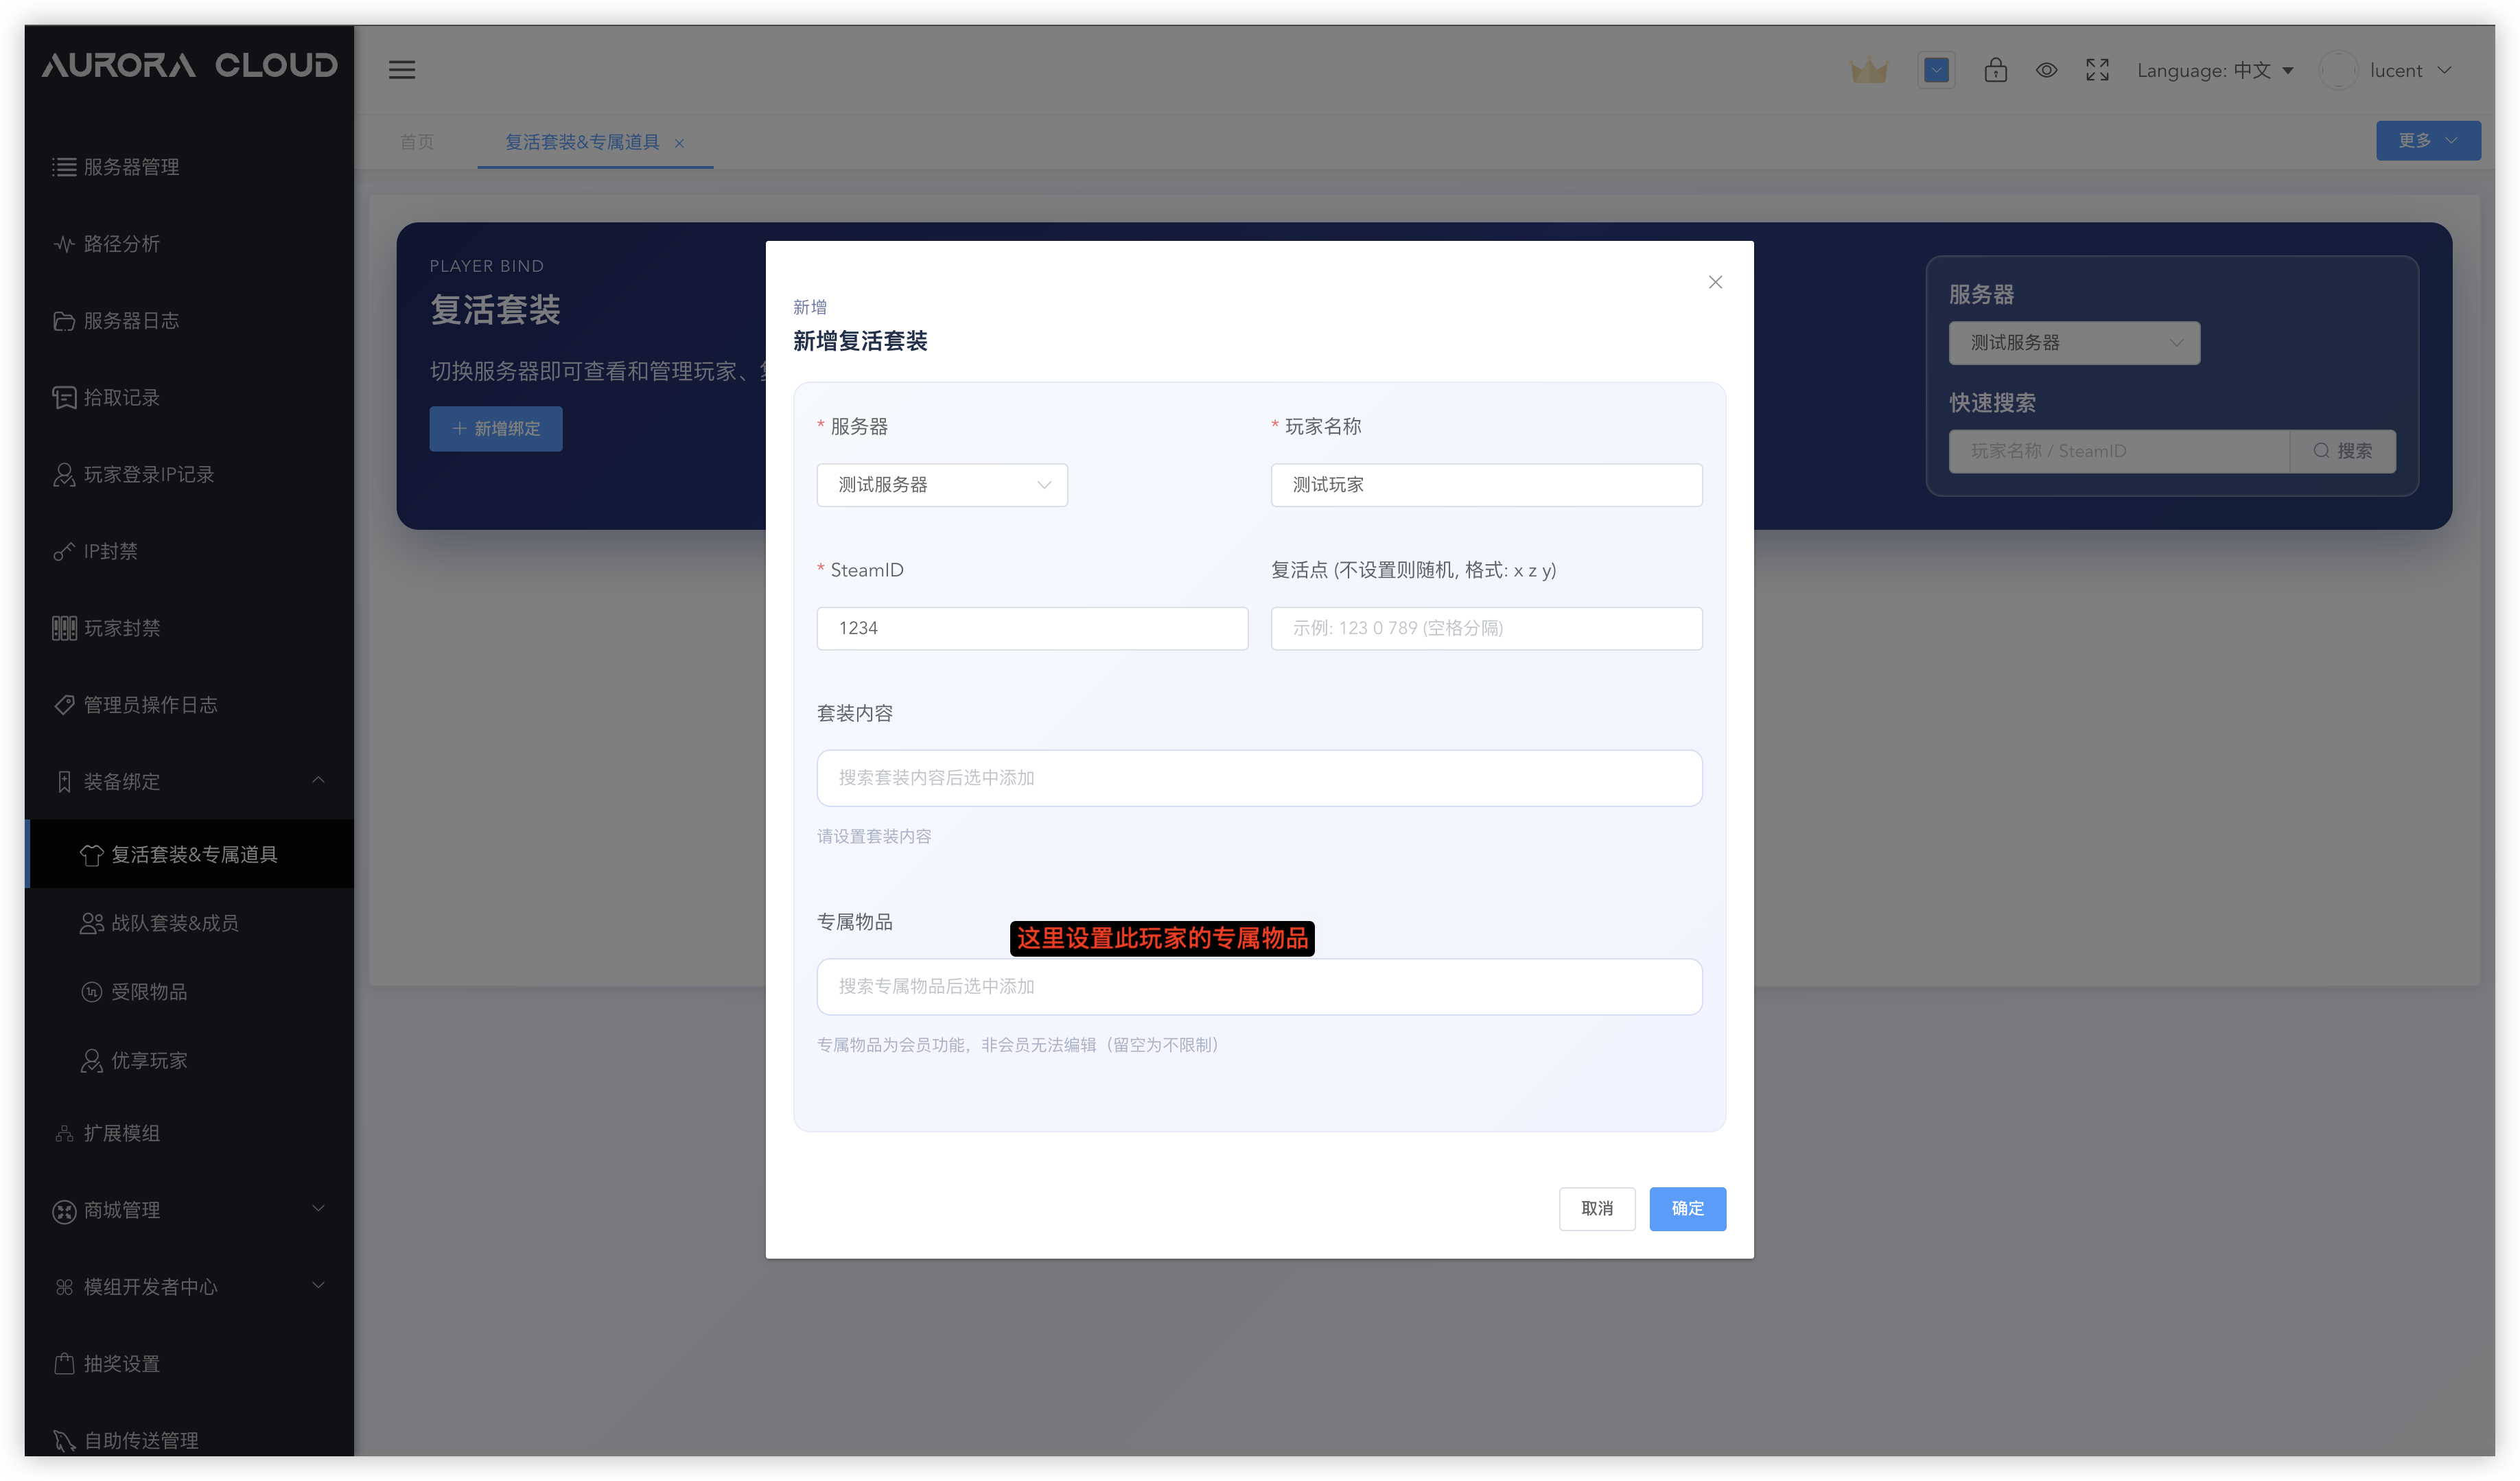Image resolution: width=2520 pixels, height=1481 pixels.
Task: Click the 取消 cancel button
Action: pyautogui.click(x=1597, y=1209)
